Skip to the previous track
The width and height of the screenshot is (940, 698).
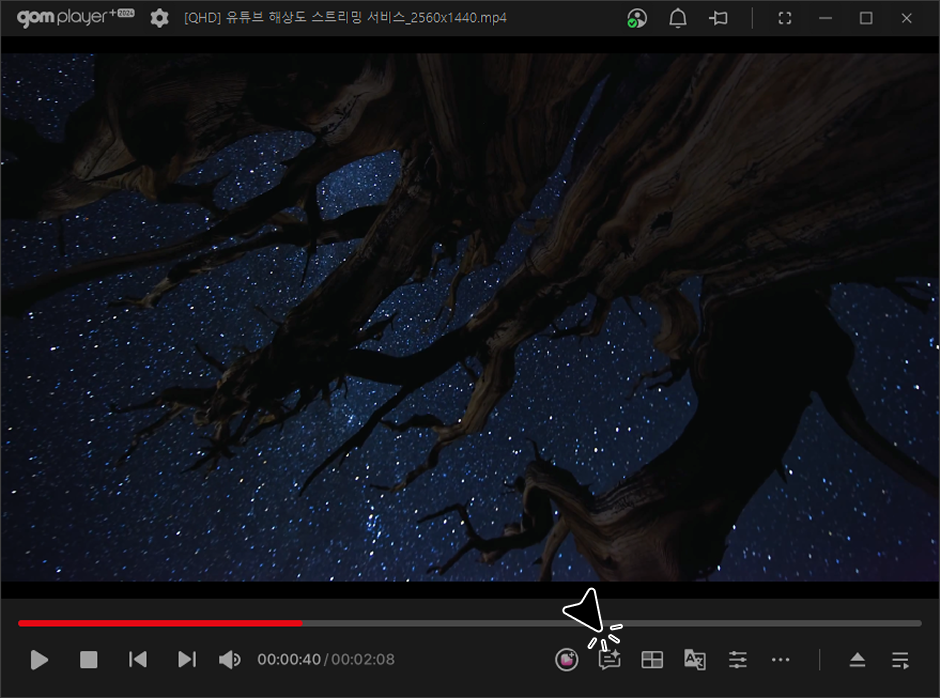(x=138, y=660)
